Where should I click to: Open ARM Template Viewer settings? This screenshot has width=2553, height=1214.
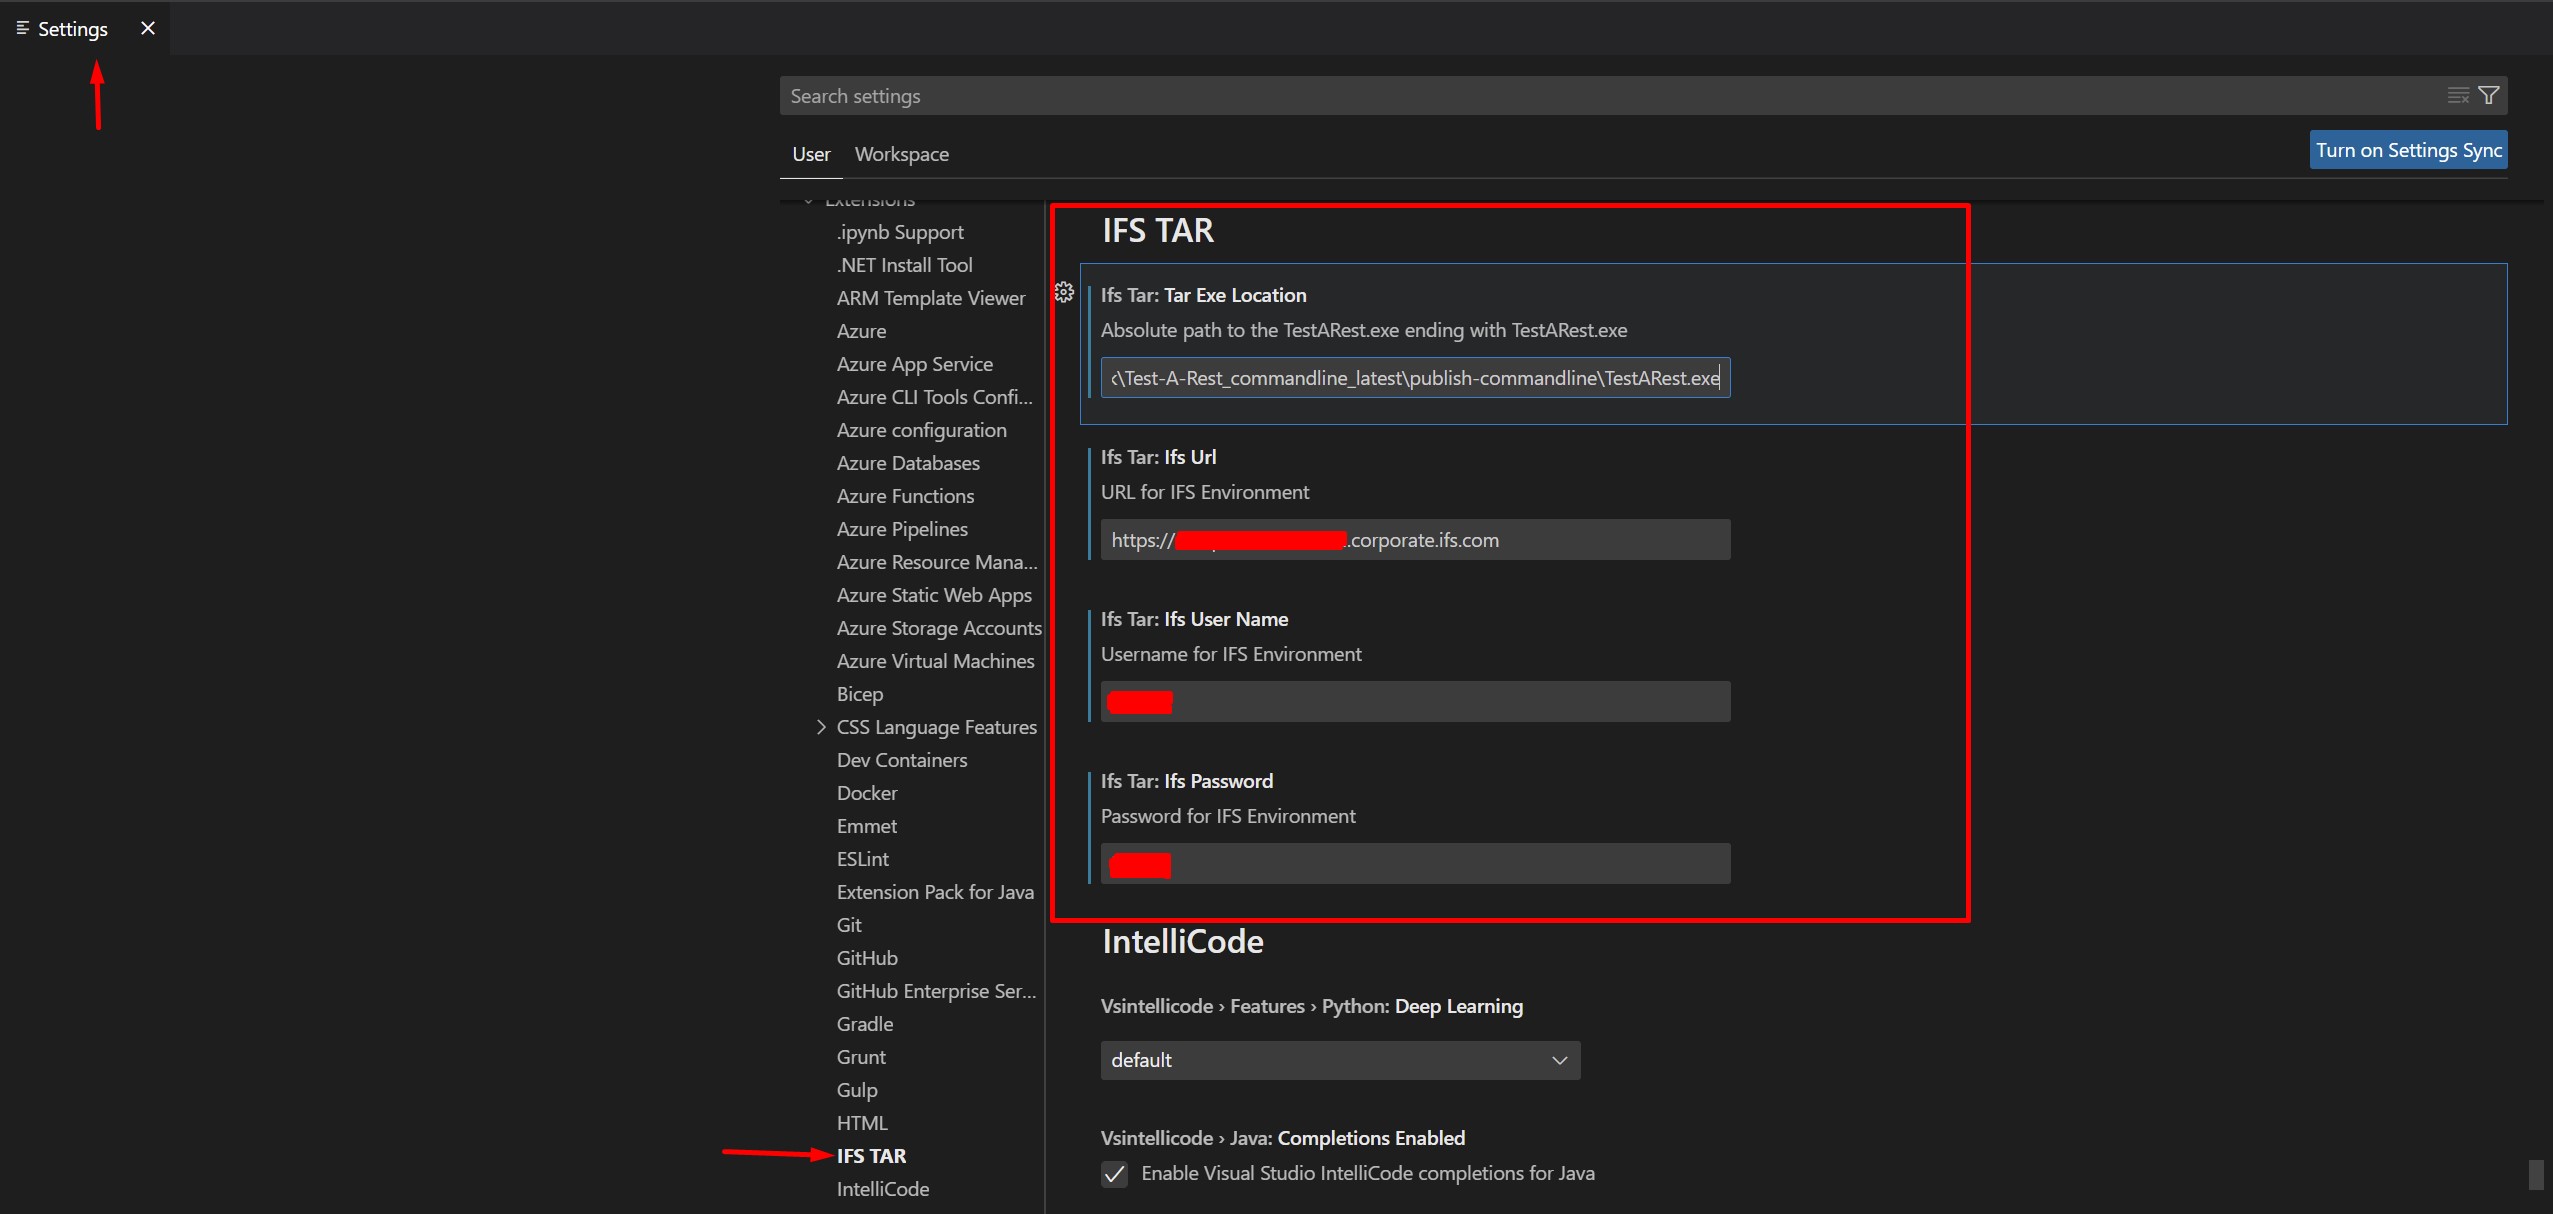point(930,298)
